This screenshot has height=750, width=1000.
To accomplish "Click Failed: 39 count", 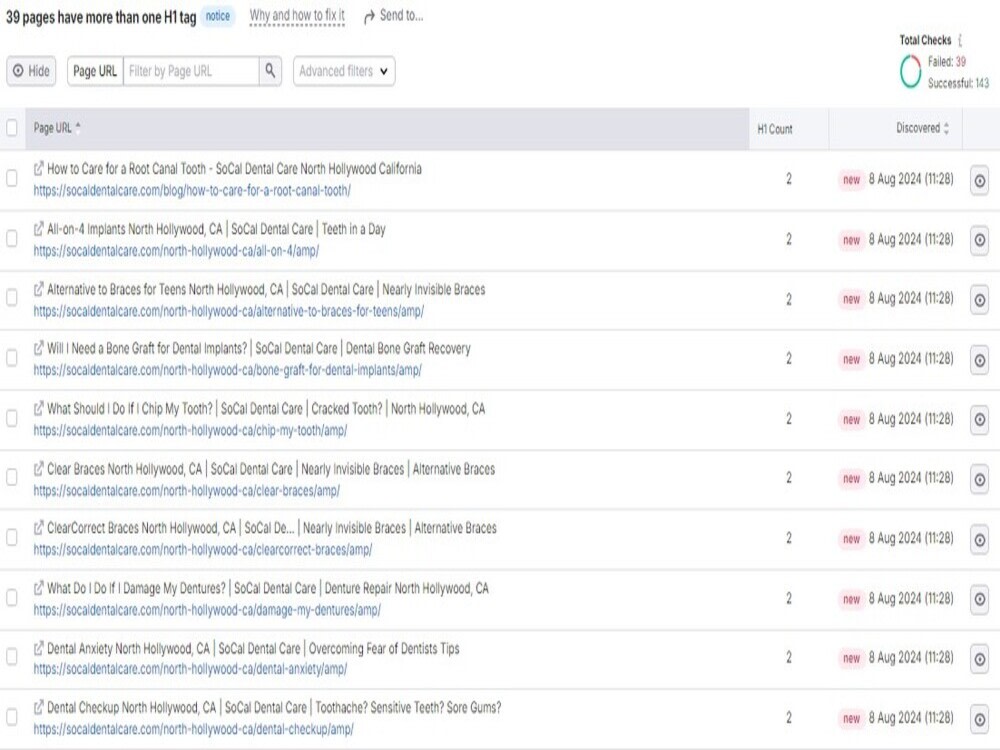I will [947, 62].
